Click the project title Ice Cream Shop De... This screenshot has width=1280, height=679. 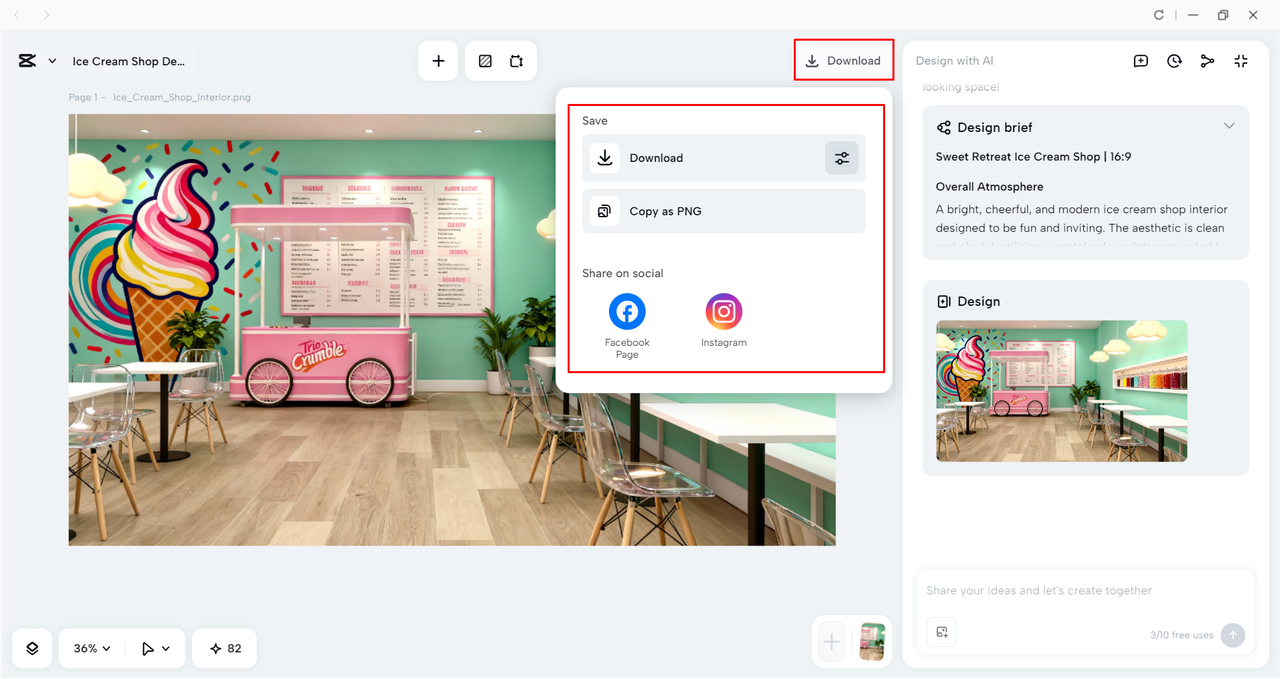coord(128,61)
